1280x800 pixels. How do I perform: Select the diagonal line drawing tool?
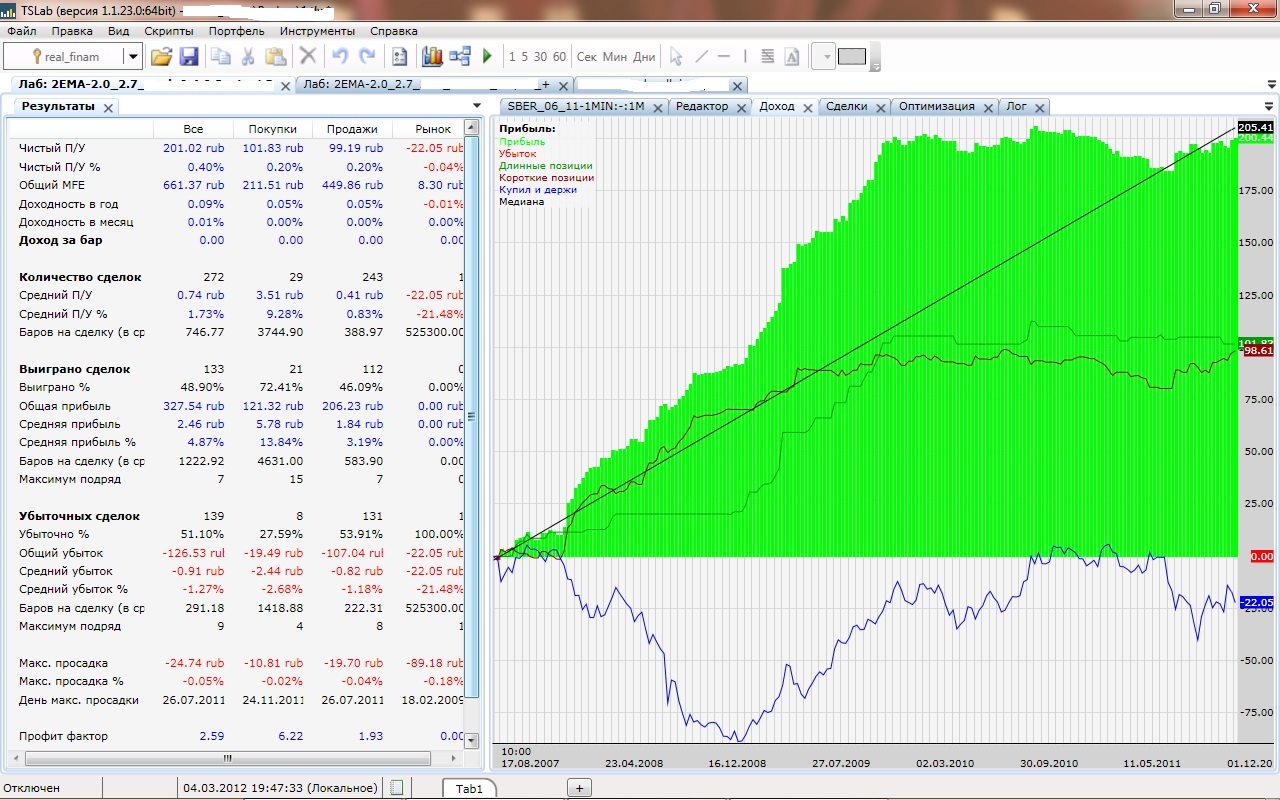click(x=701, y=57)
